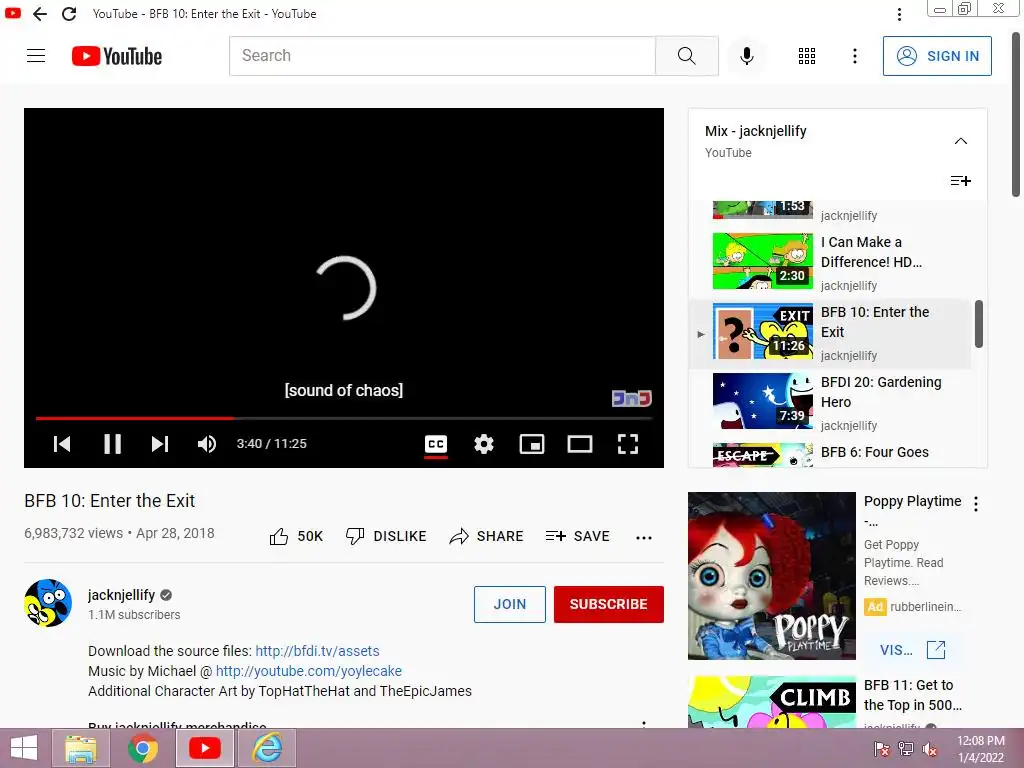The width and height of the screenshot is (1024, 768).
Task: Subscribe to jacknjellify
Action: pos(609,604)
